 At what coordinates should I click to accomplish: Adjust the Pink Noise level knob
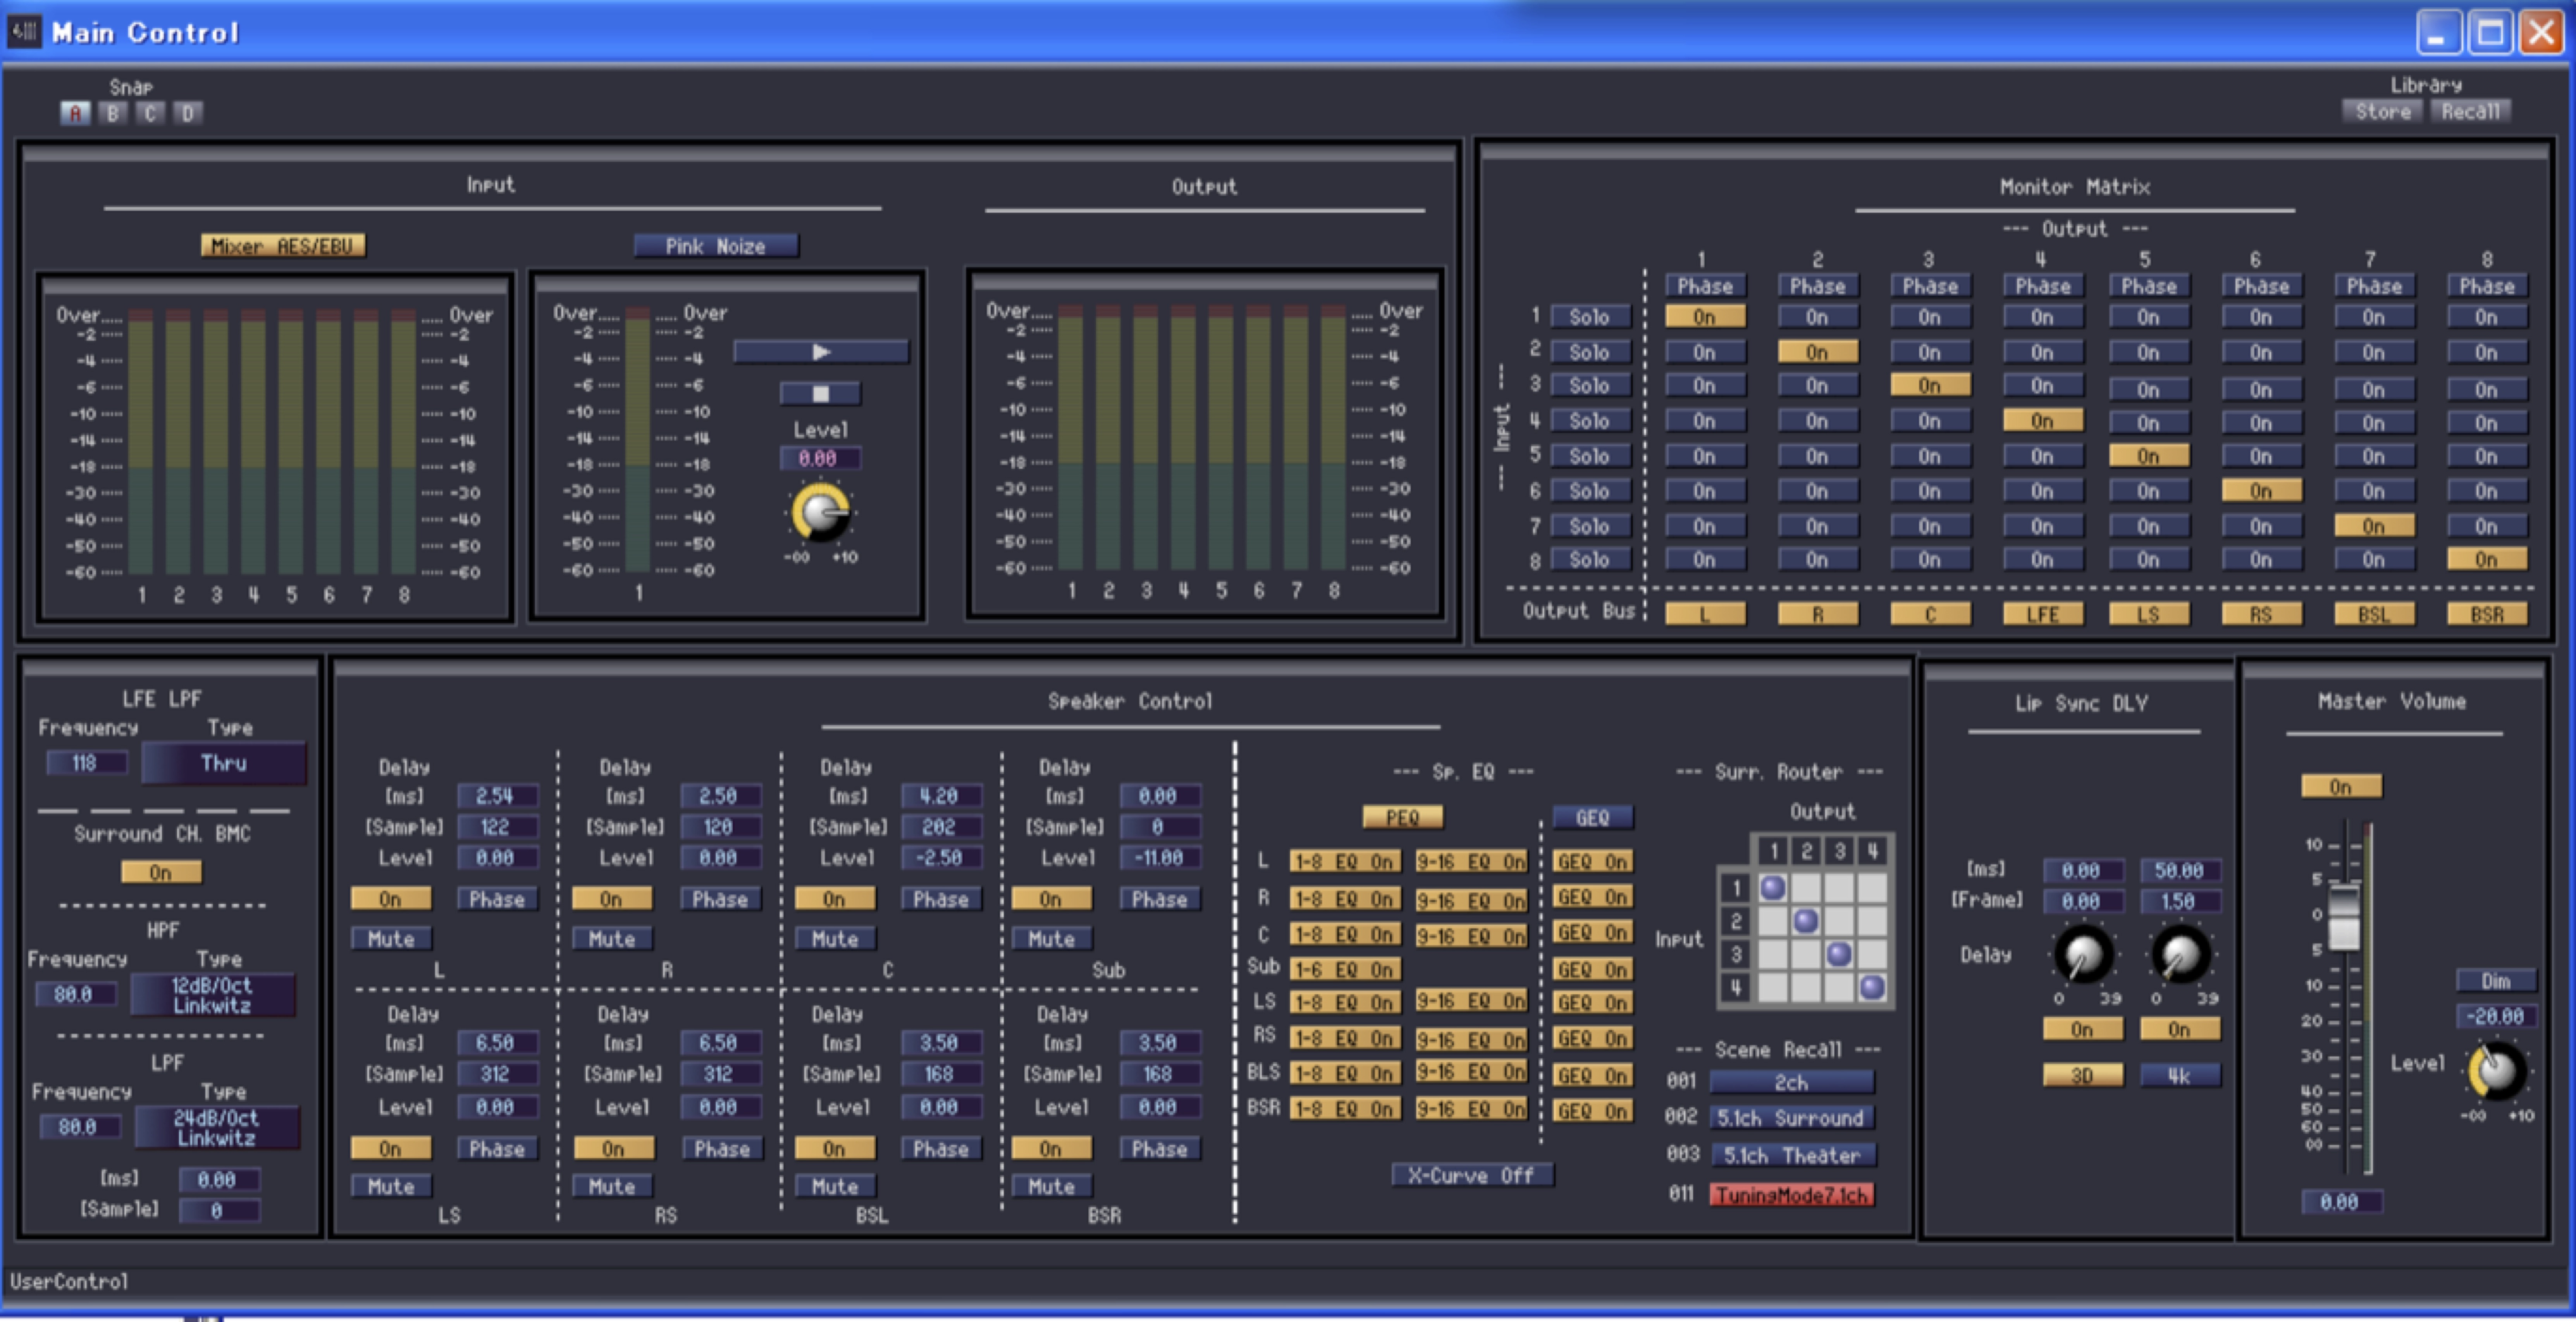pos(820,513)
